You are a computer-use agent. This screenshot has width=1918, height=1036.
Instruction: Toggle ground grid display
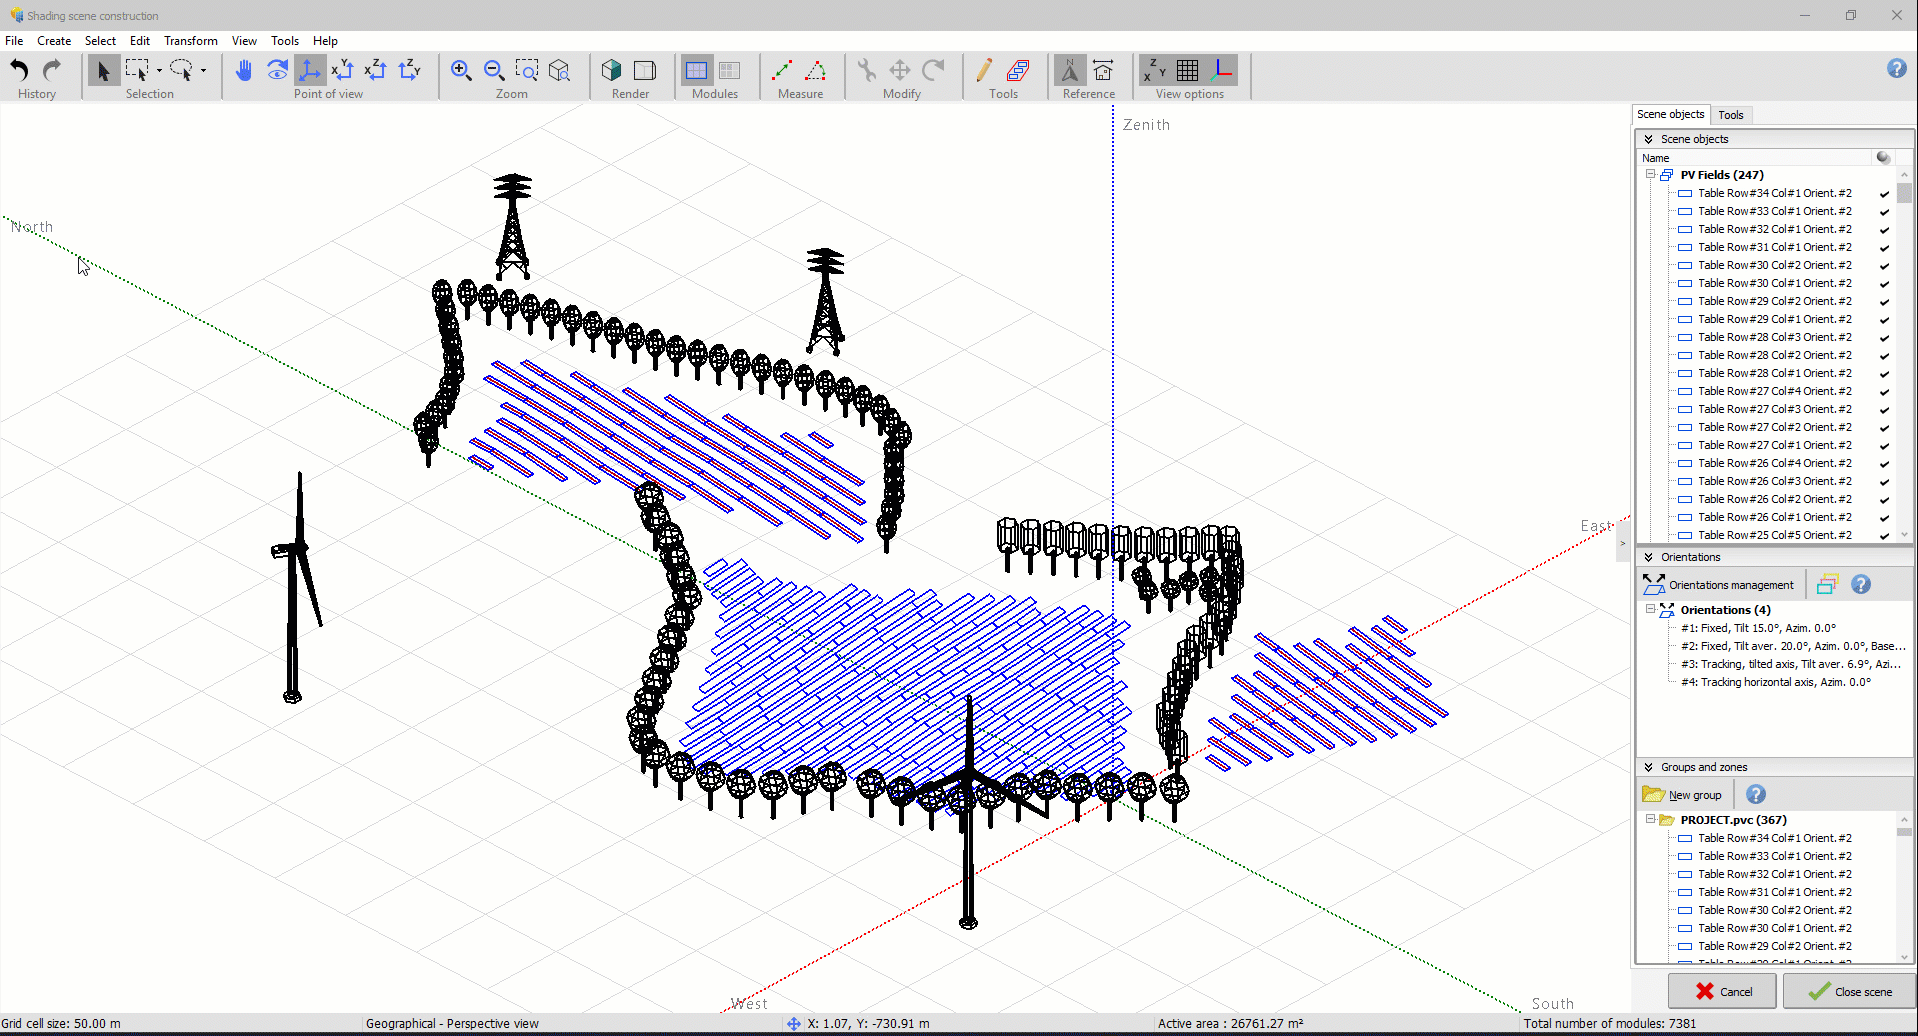1188,70
